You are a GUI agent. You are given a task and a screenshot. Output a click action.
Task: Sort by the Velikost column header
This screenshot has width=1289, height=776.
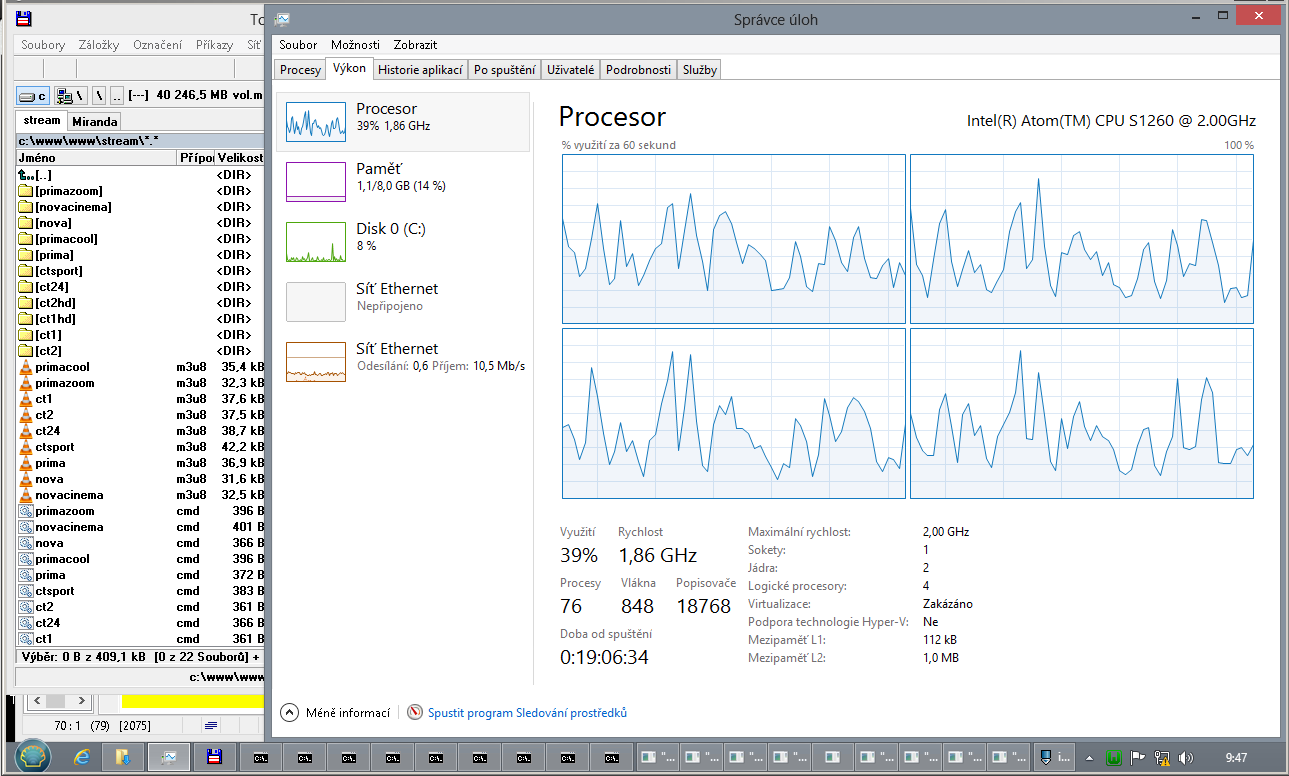pyautogui.click(x=240, y=158)
